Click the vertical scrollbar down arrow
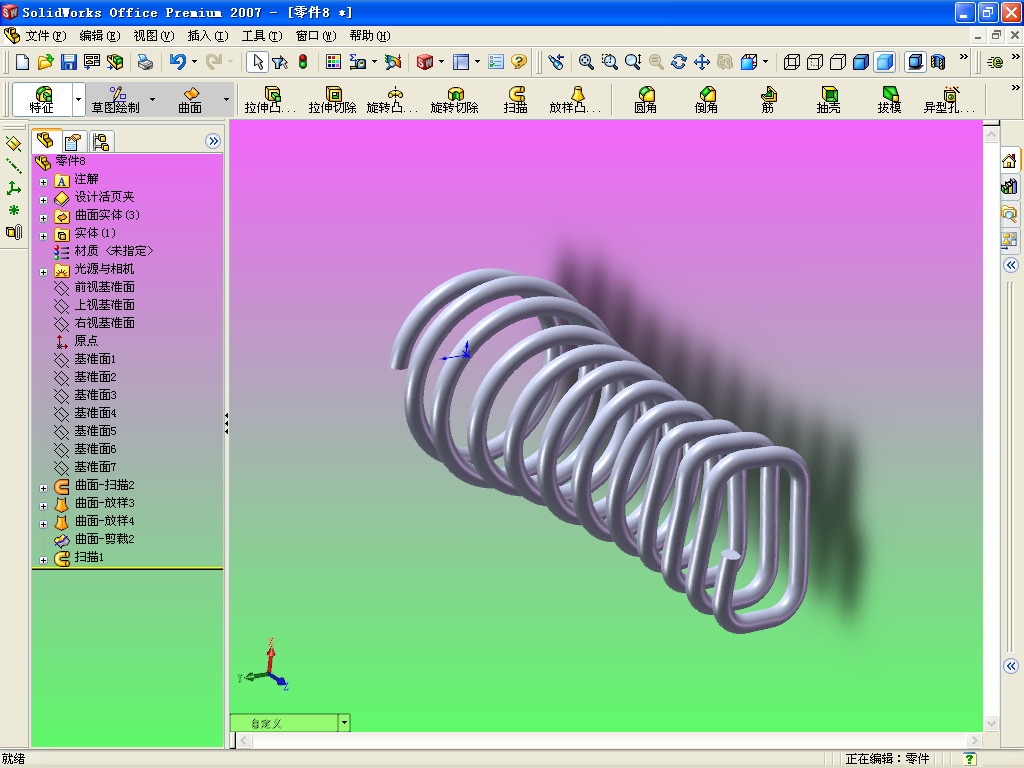The width and height of the screenshot is (1024, 768). (991, 724)
